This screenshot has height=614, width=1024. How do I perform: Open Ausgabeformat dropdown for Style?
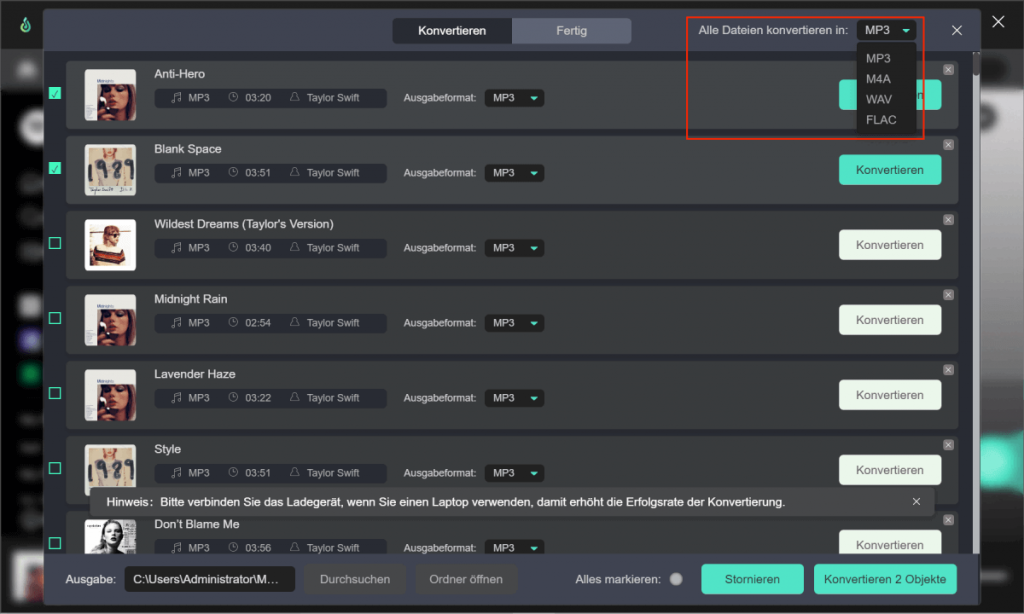point(514,474)
